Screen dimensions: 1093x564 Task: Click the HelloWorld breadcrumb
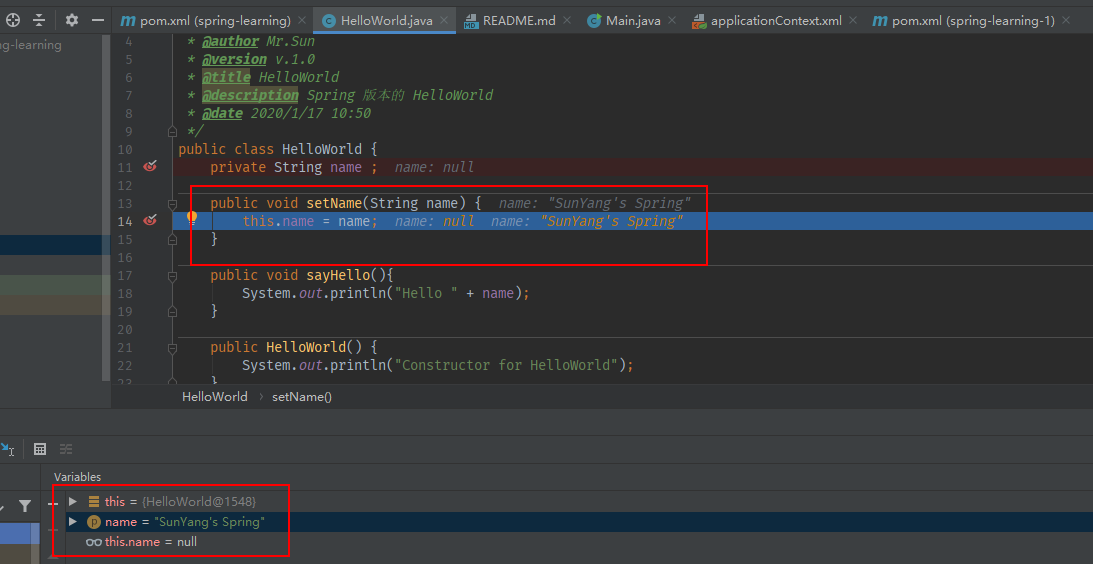tap(215, 397)
